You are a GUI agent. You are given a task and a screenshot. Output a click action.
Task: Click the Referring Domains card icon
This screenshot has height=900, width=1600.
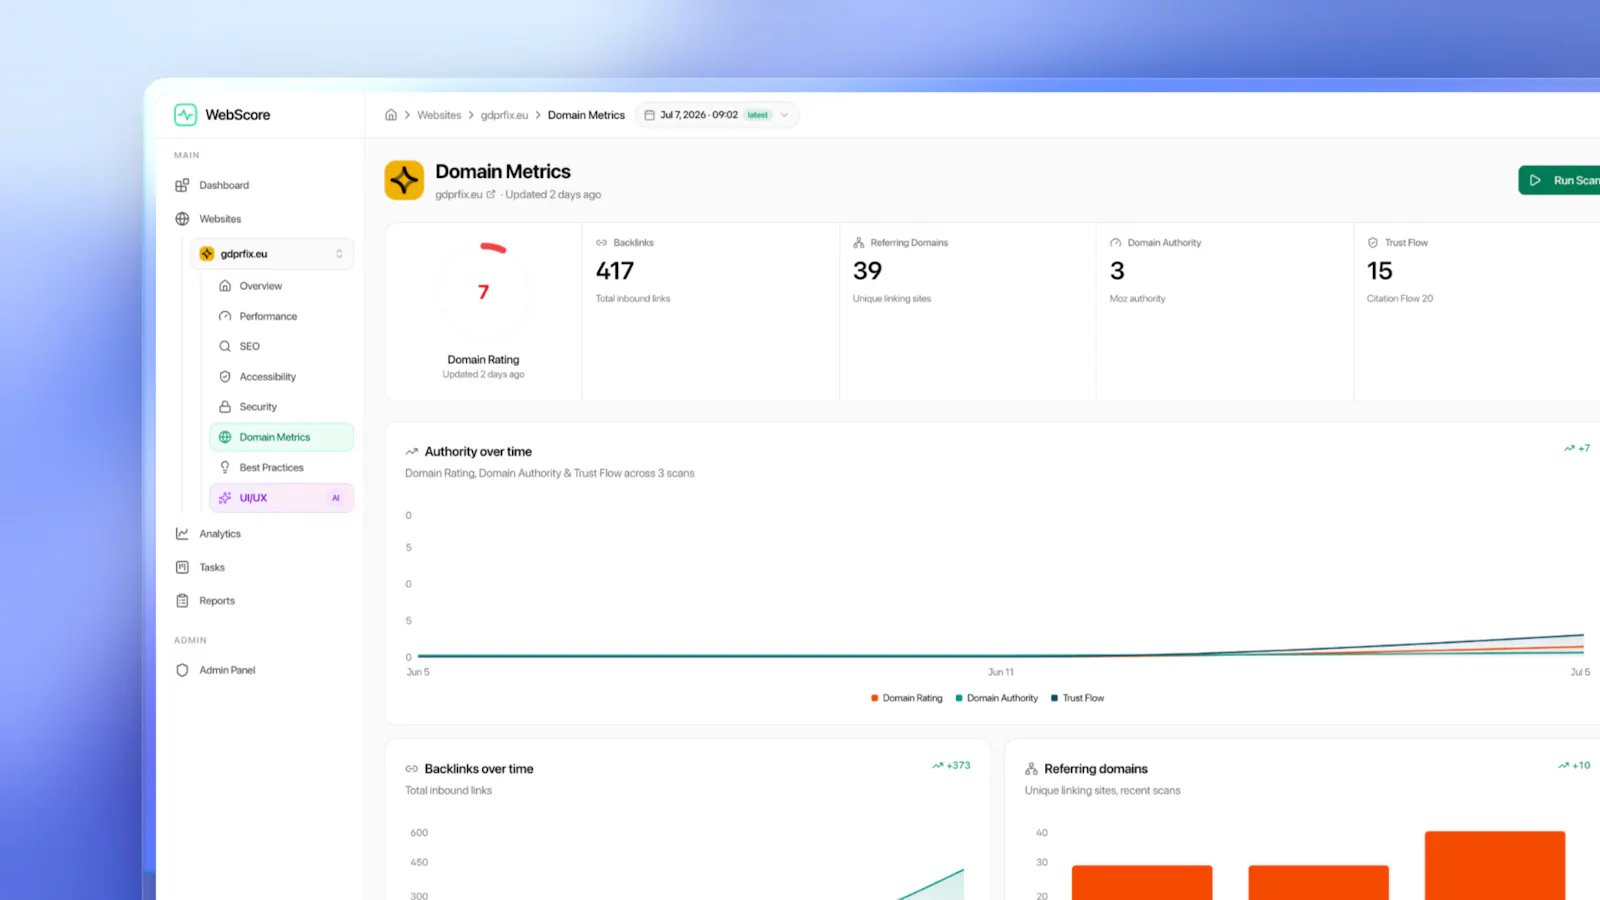(858, 243)
